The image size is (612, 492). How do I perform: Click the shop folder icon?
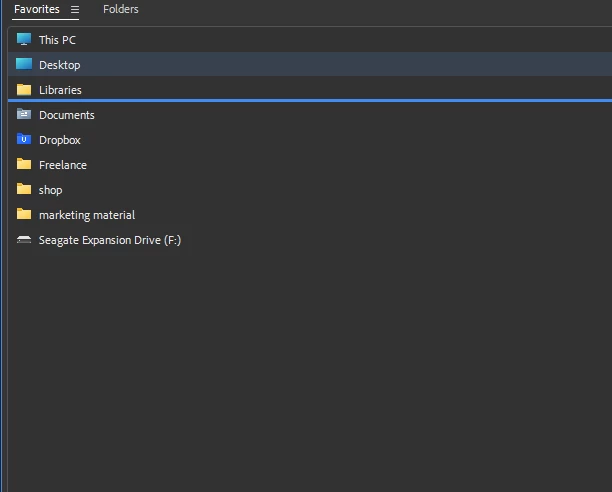24,189
